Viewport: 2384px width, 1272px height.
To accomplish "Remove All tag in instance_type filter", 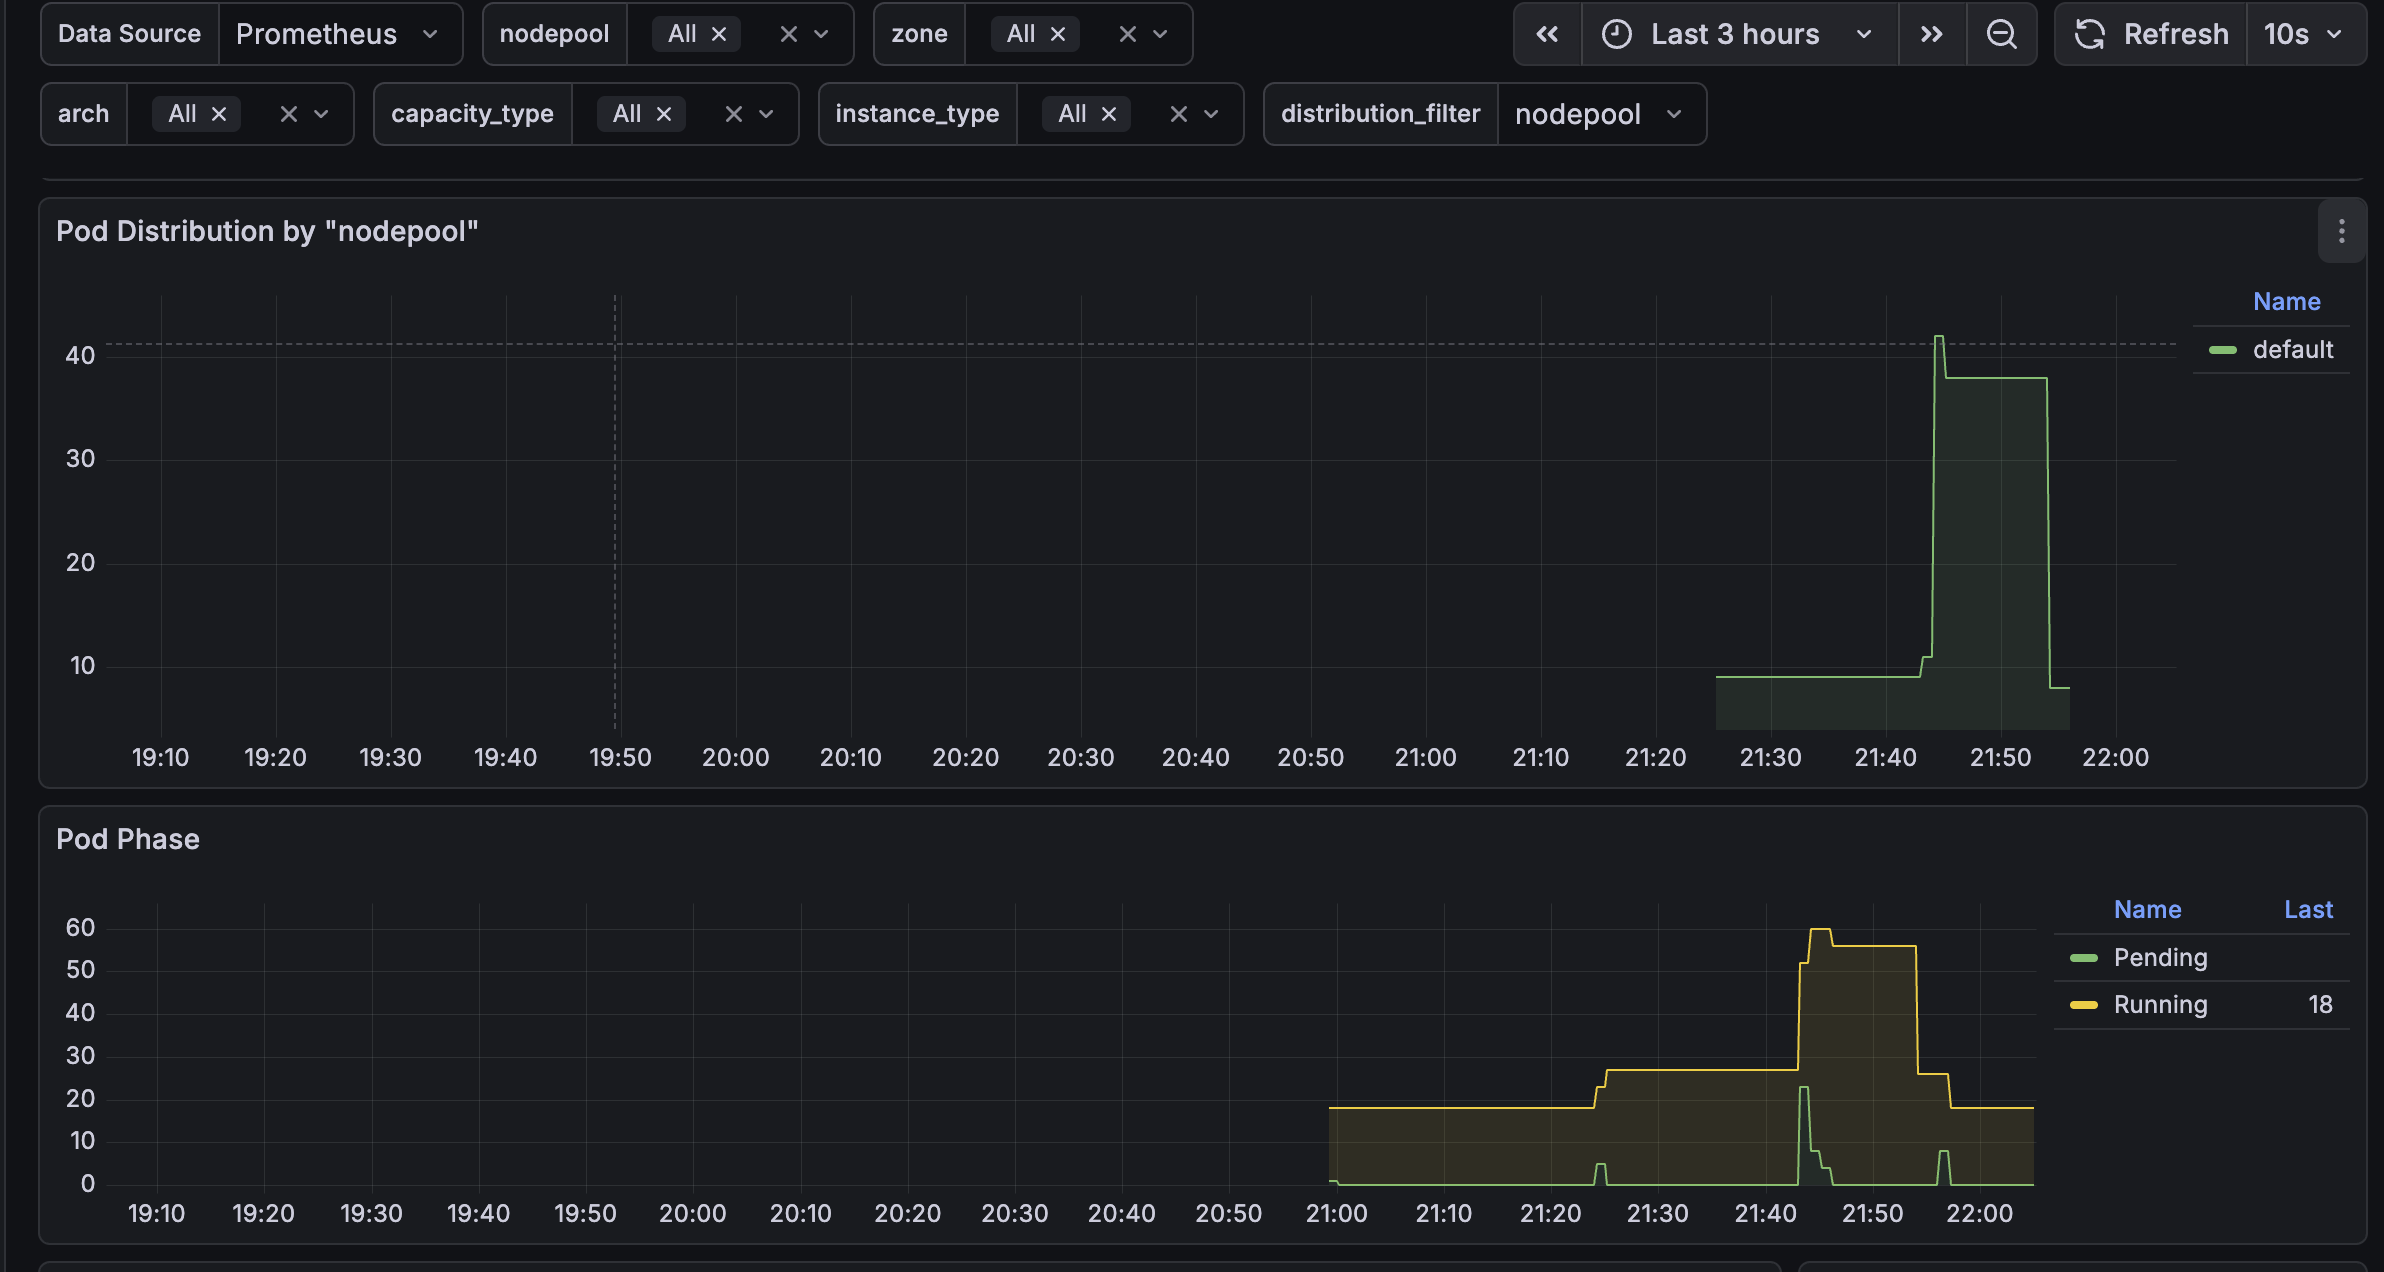I will tap(1109, 114).
